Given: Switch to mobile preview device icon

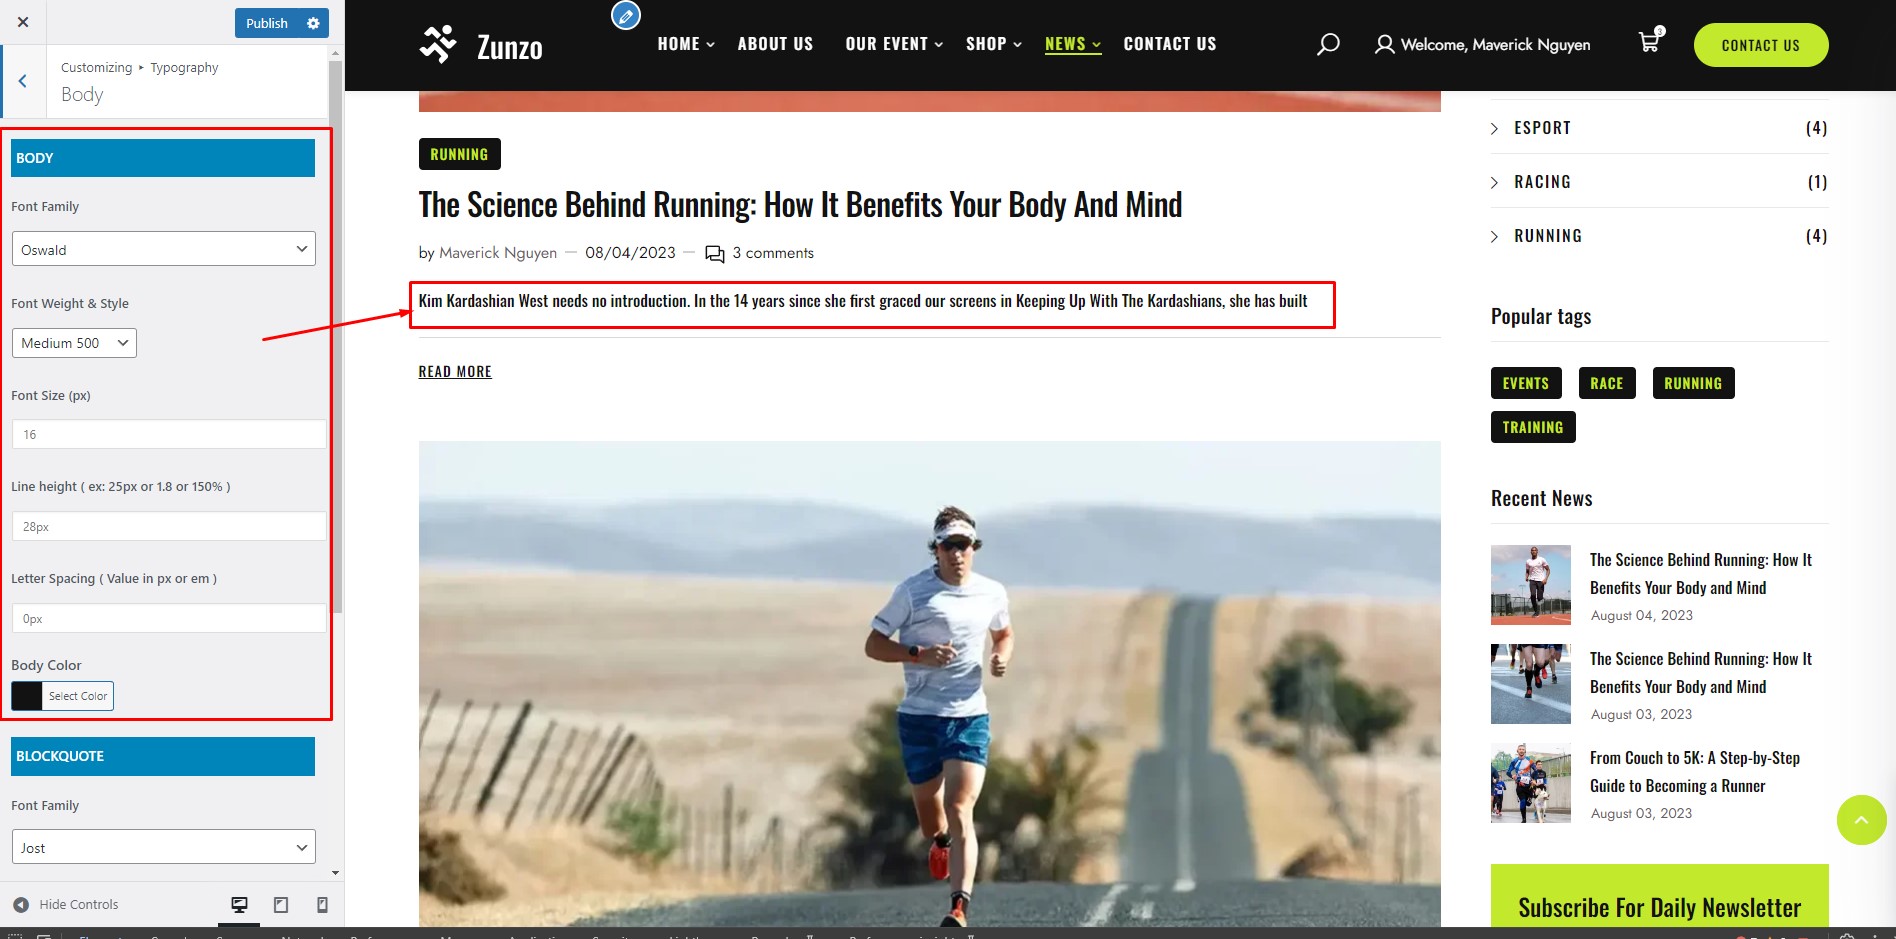Looking at the screenshot, I should coord(322,905).
